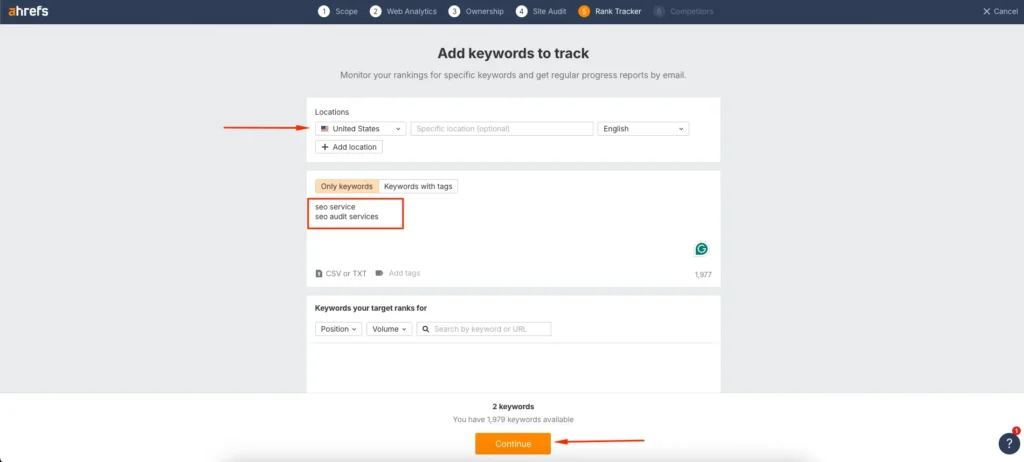Go to step 2 Web Analytics

tap(403, 11)
